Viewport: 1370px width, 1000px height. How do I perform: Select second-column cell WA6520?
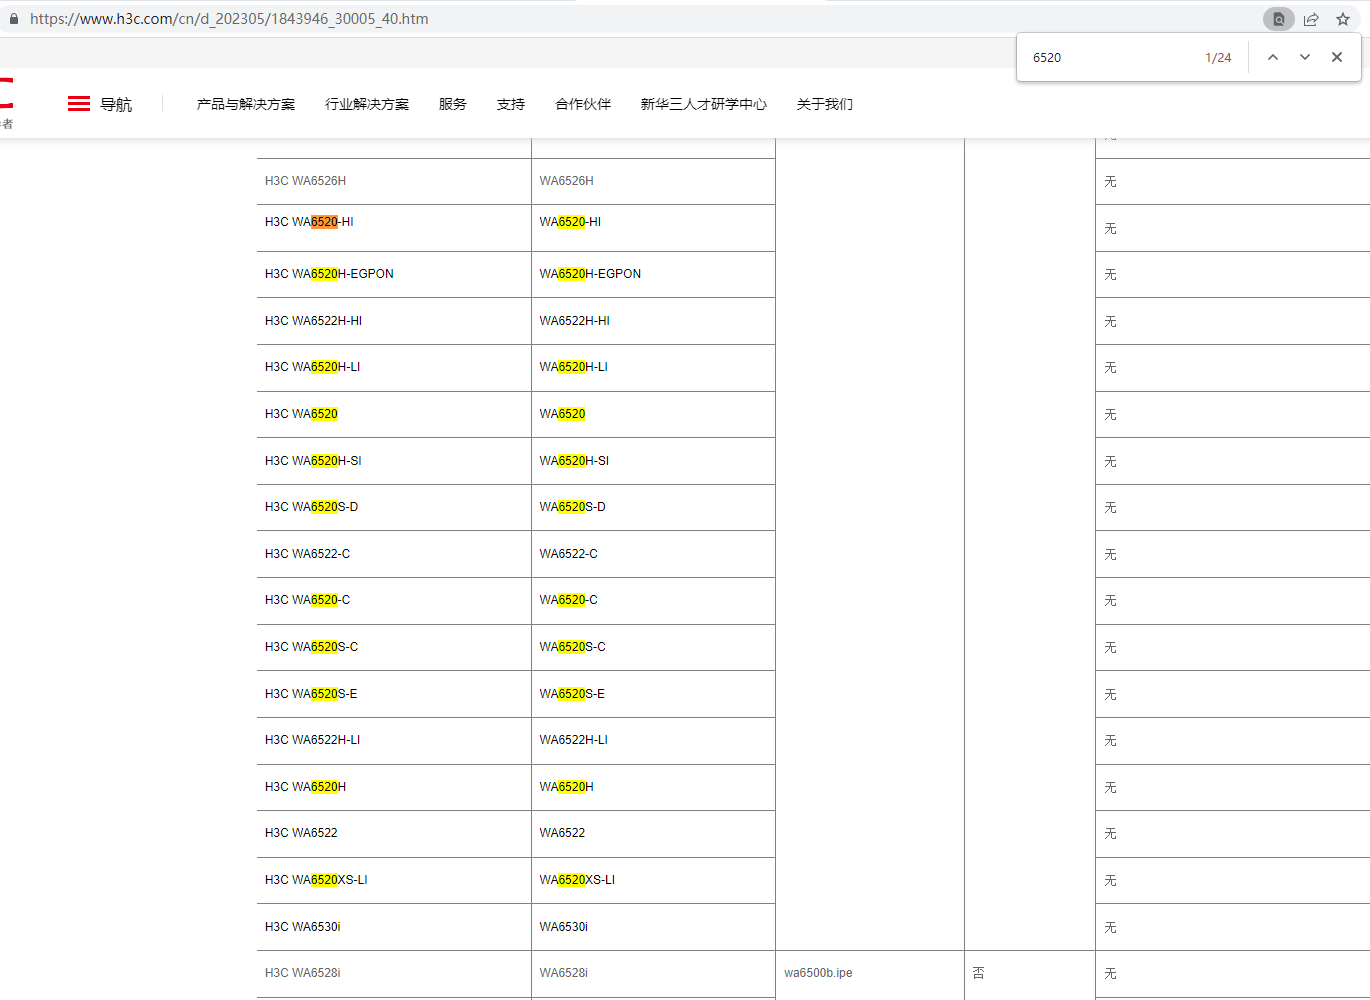562,414
